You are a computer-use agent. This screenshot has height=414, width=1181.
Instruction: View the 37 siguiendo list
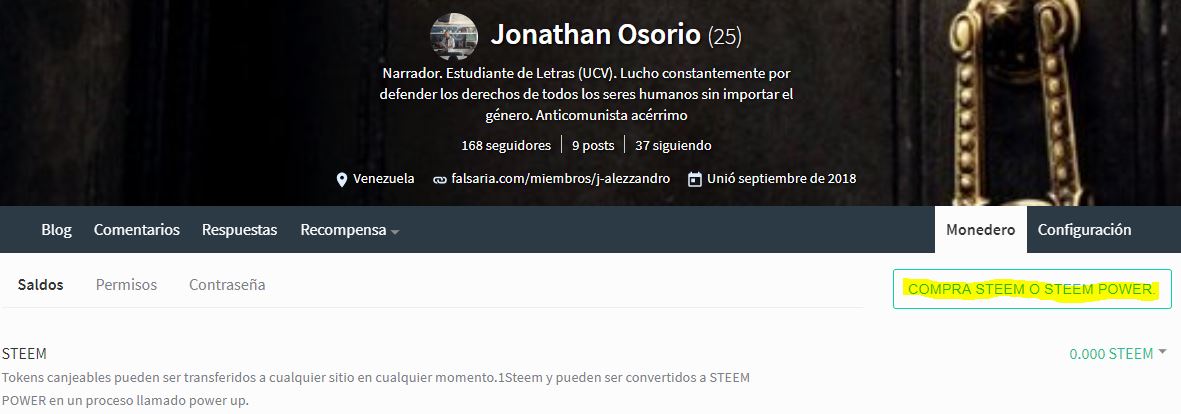[673, 145]
